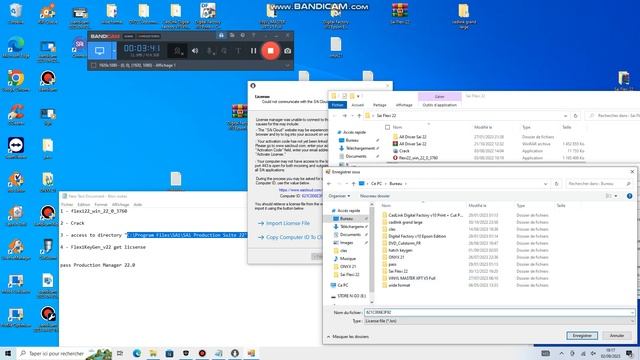Click Nouveau dossier in save dialog
This screenshot has width=640, height=360.
375,196
